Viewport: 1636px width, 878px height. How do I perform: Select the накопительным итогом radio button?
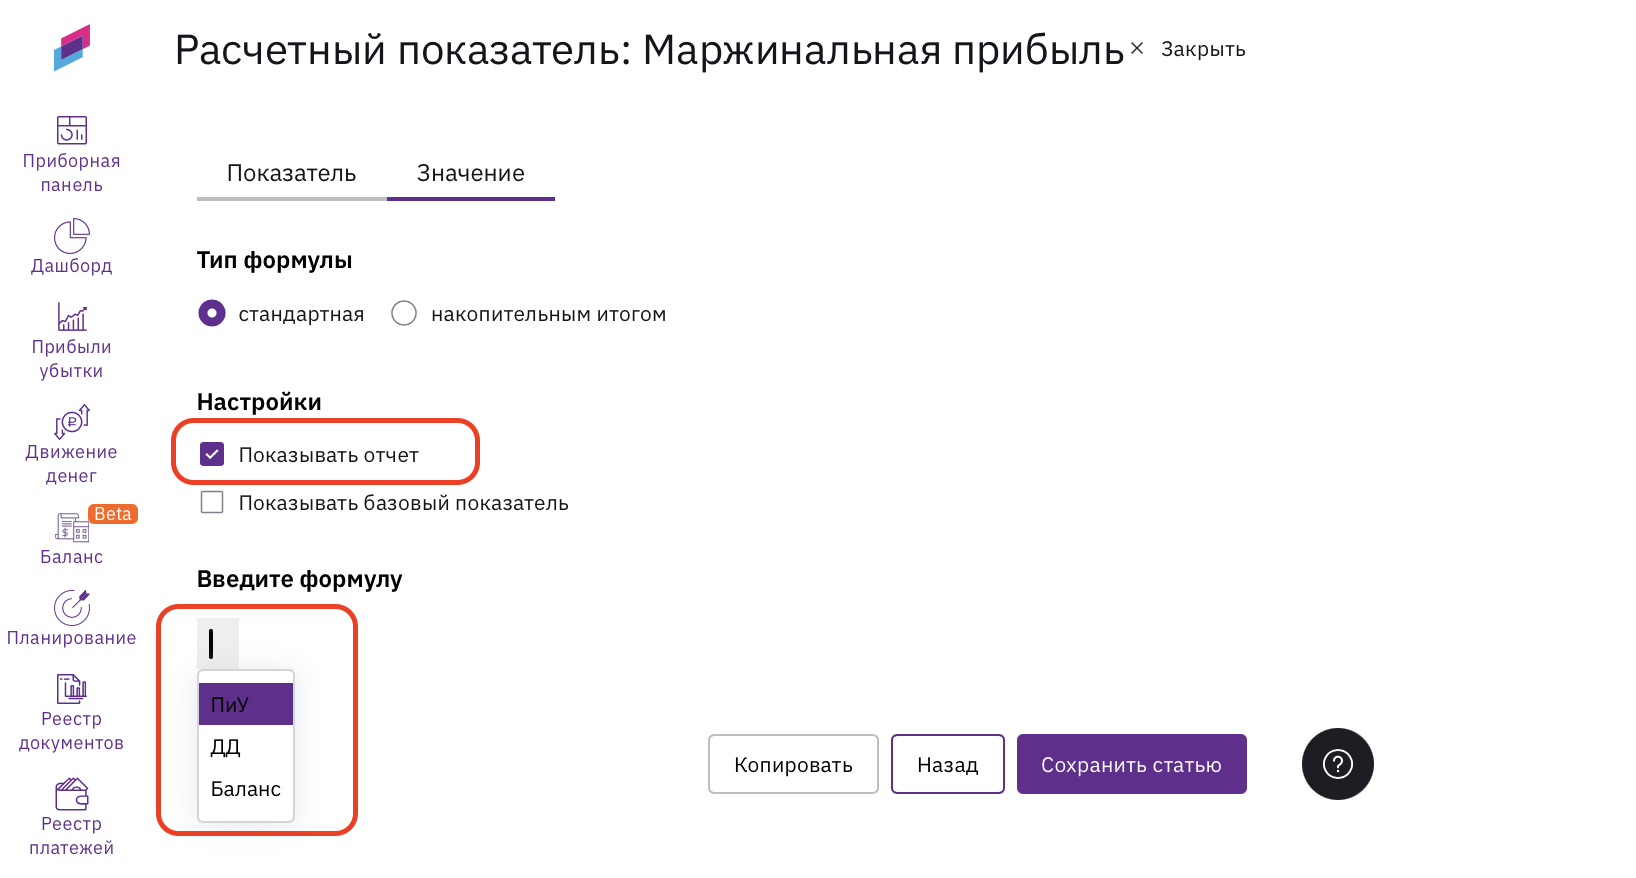click(404, 314)
